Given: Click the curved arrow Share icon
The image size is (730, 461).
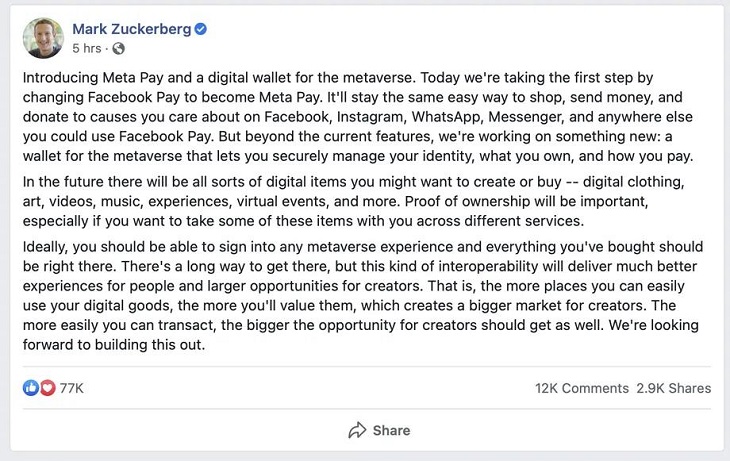Looking at the screenshot, I should tap(357, 430).
